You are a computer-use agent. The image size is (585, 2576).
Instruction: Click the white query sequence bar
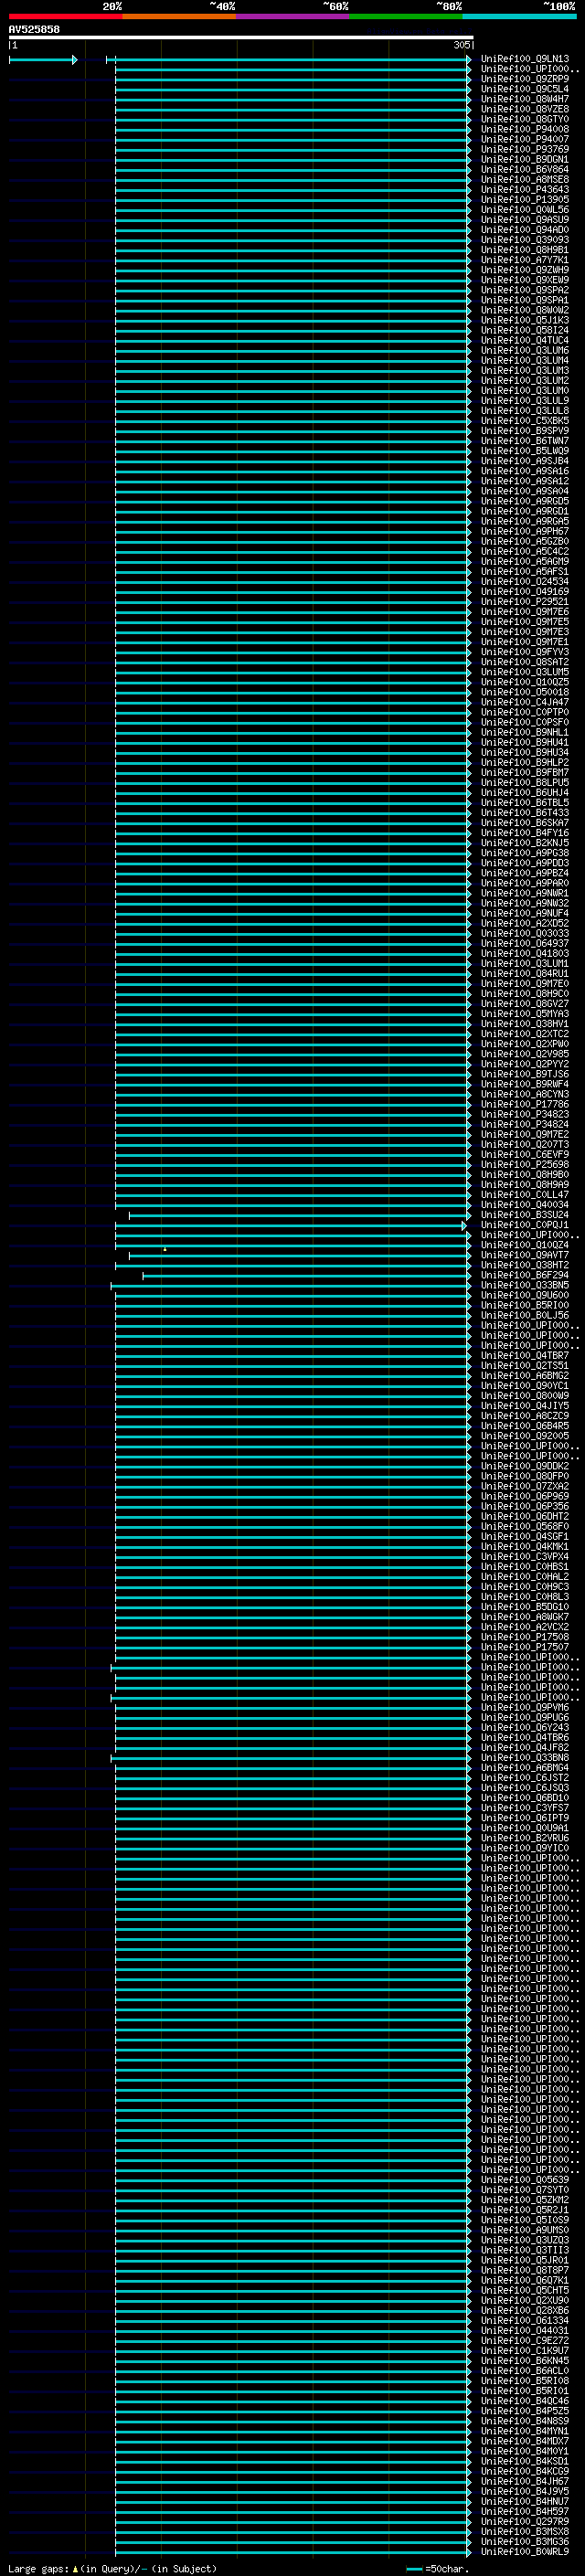[x=241, y=37]
